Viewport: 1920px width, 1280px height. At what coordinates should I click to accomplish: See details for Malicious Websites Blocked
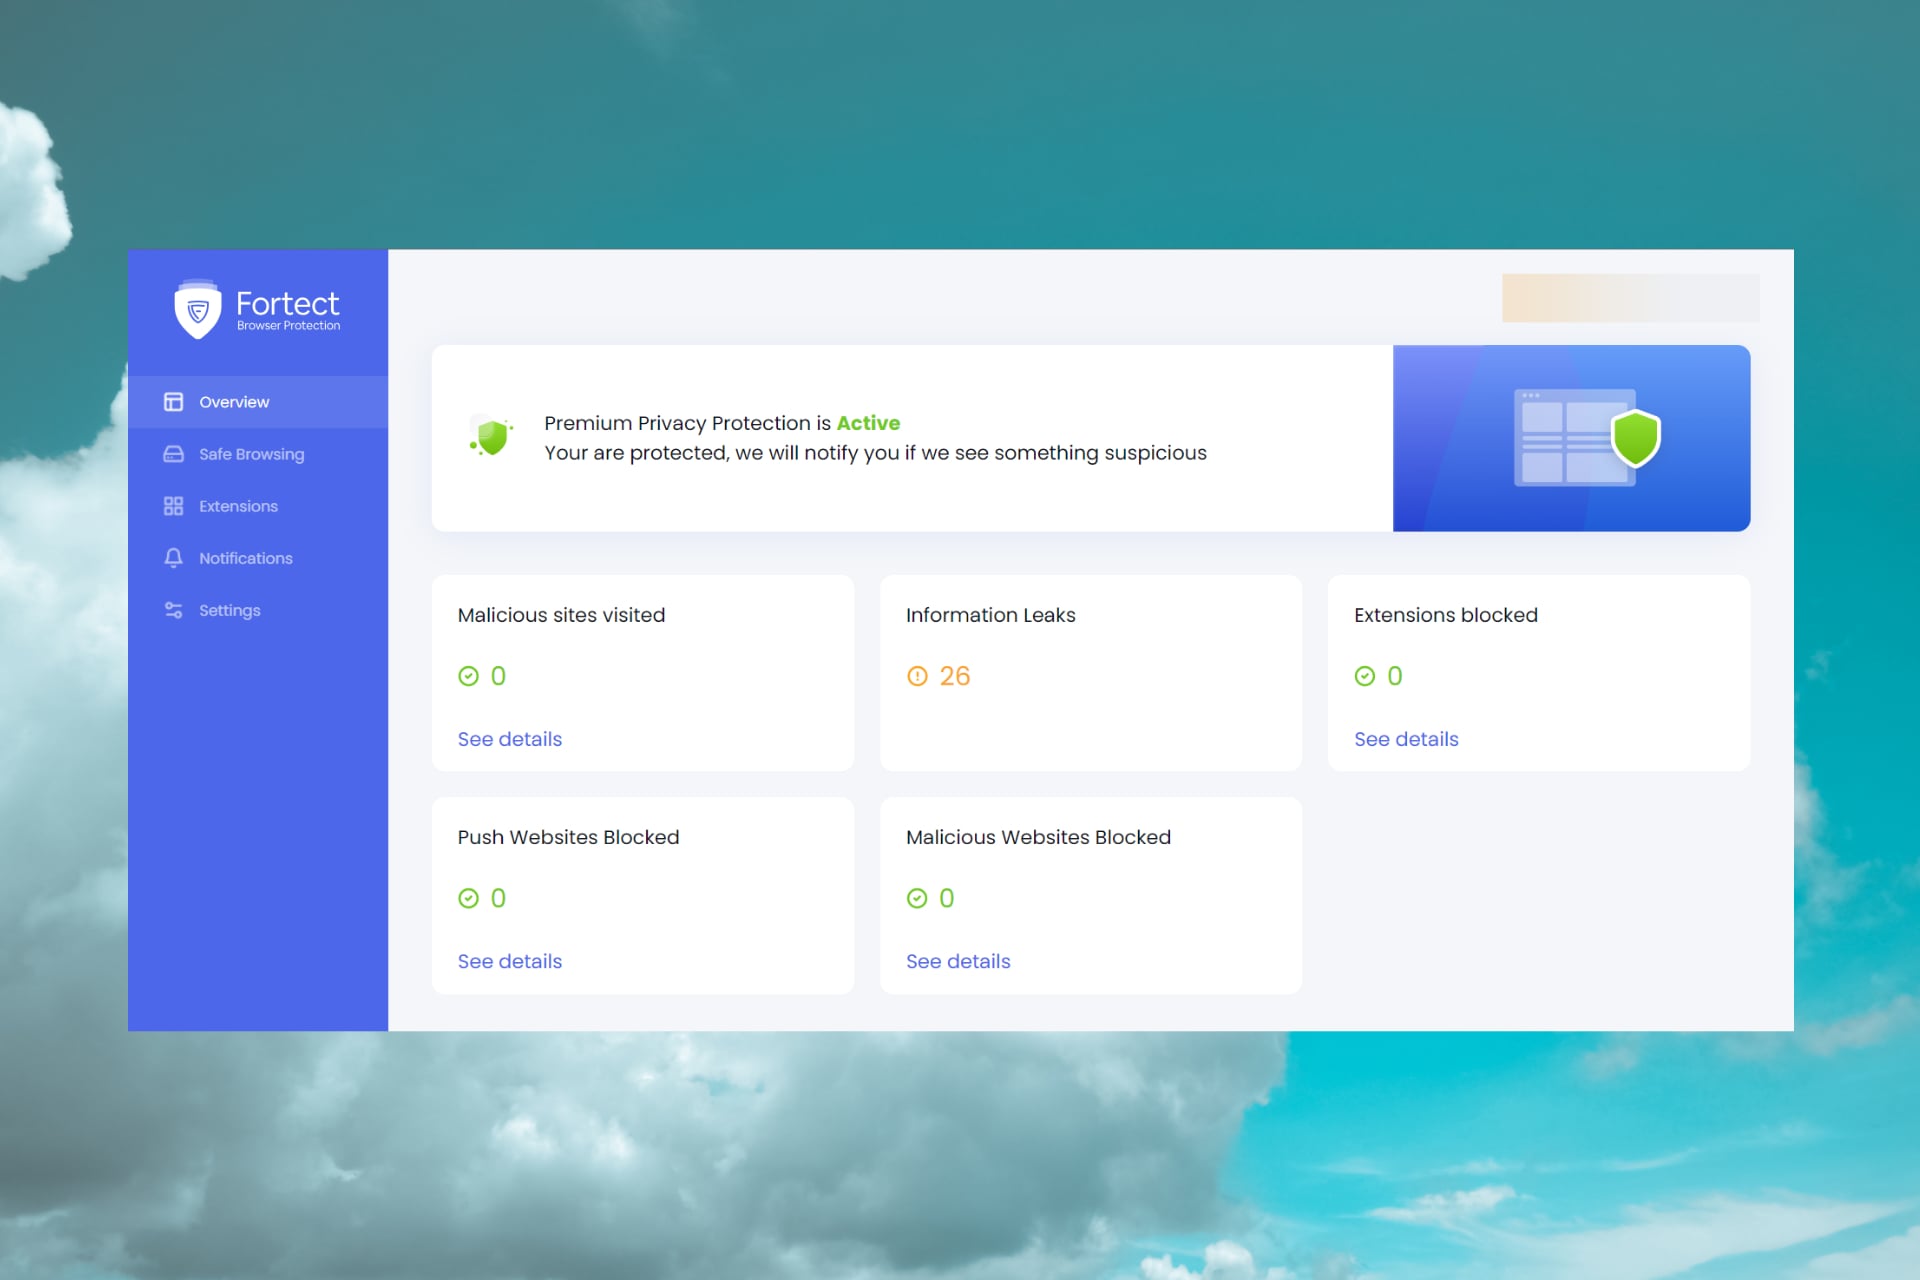tap(957, 961)
